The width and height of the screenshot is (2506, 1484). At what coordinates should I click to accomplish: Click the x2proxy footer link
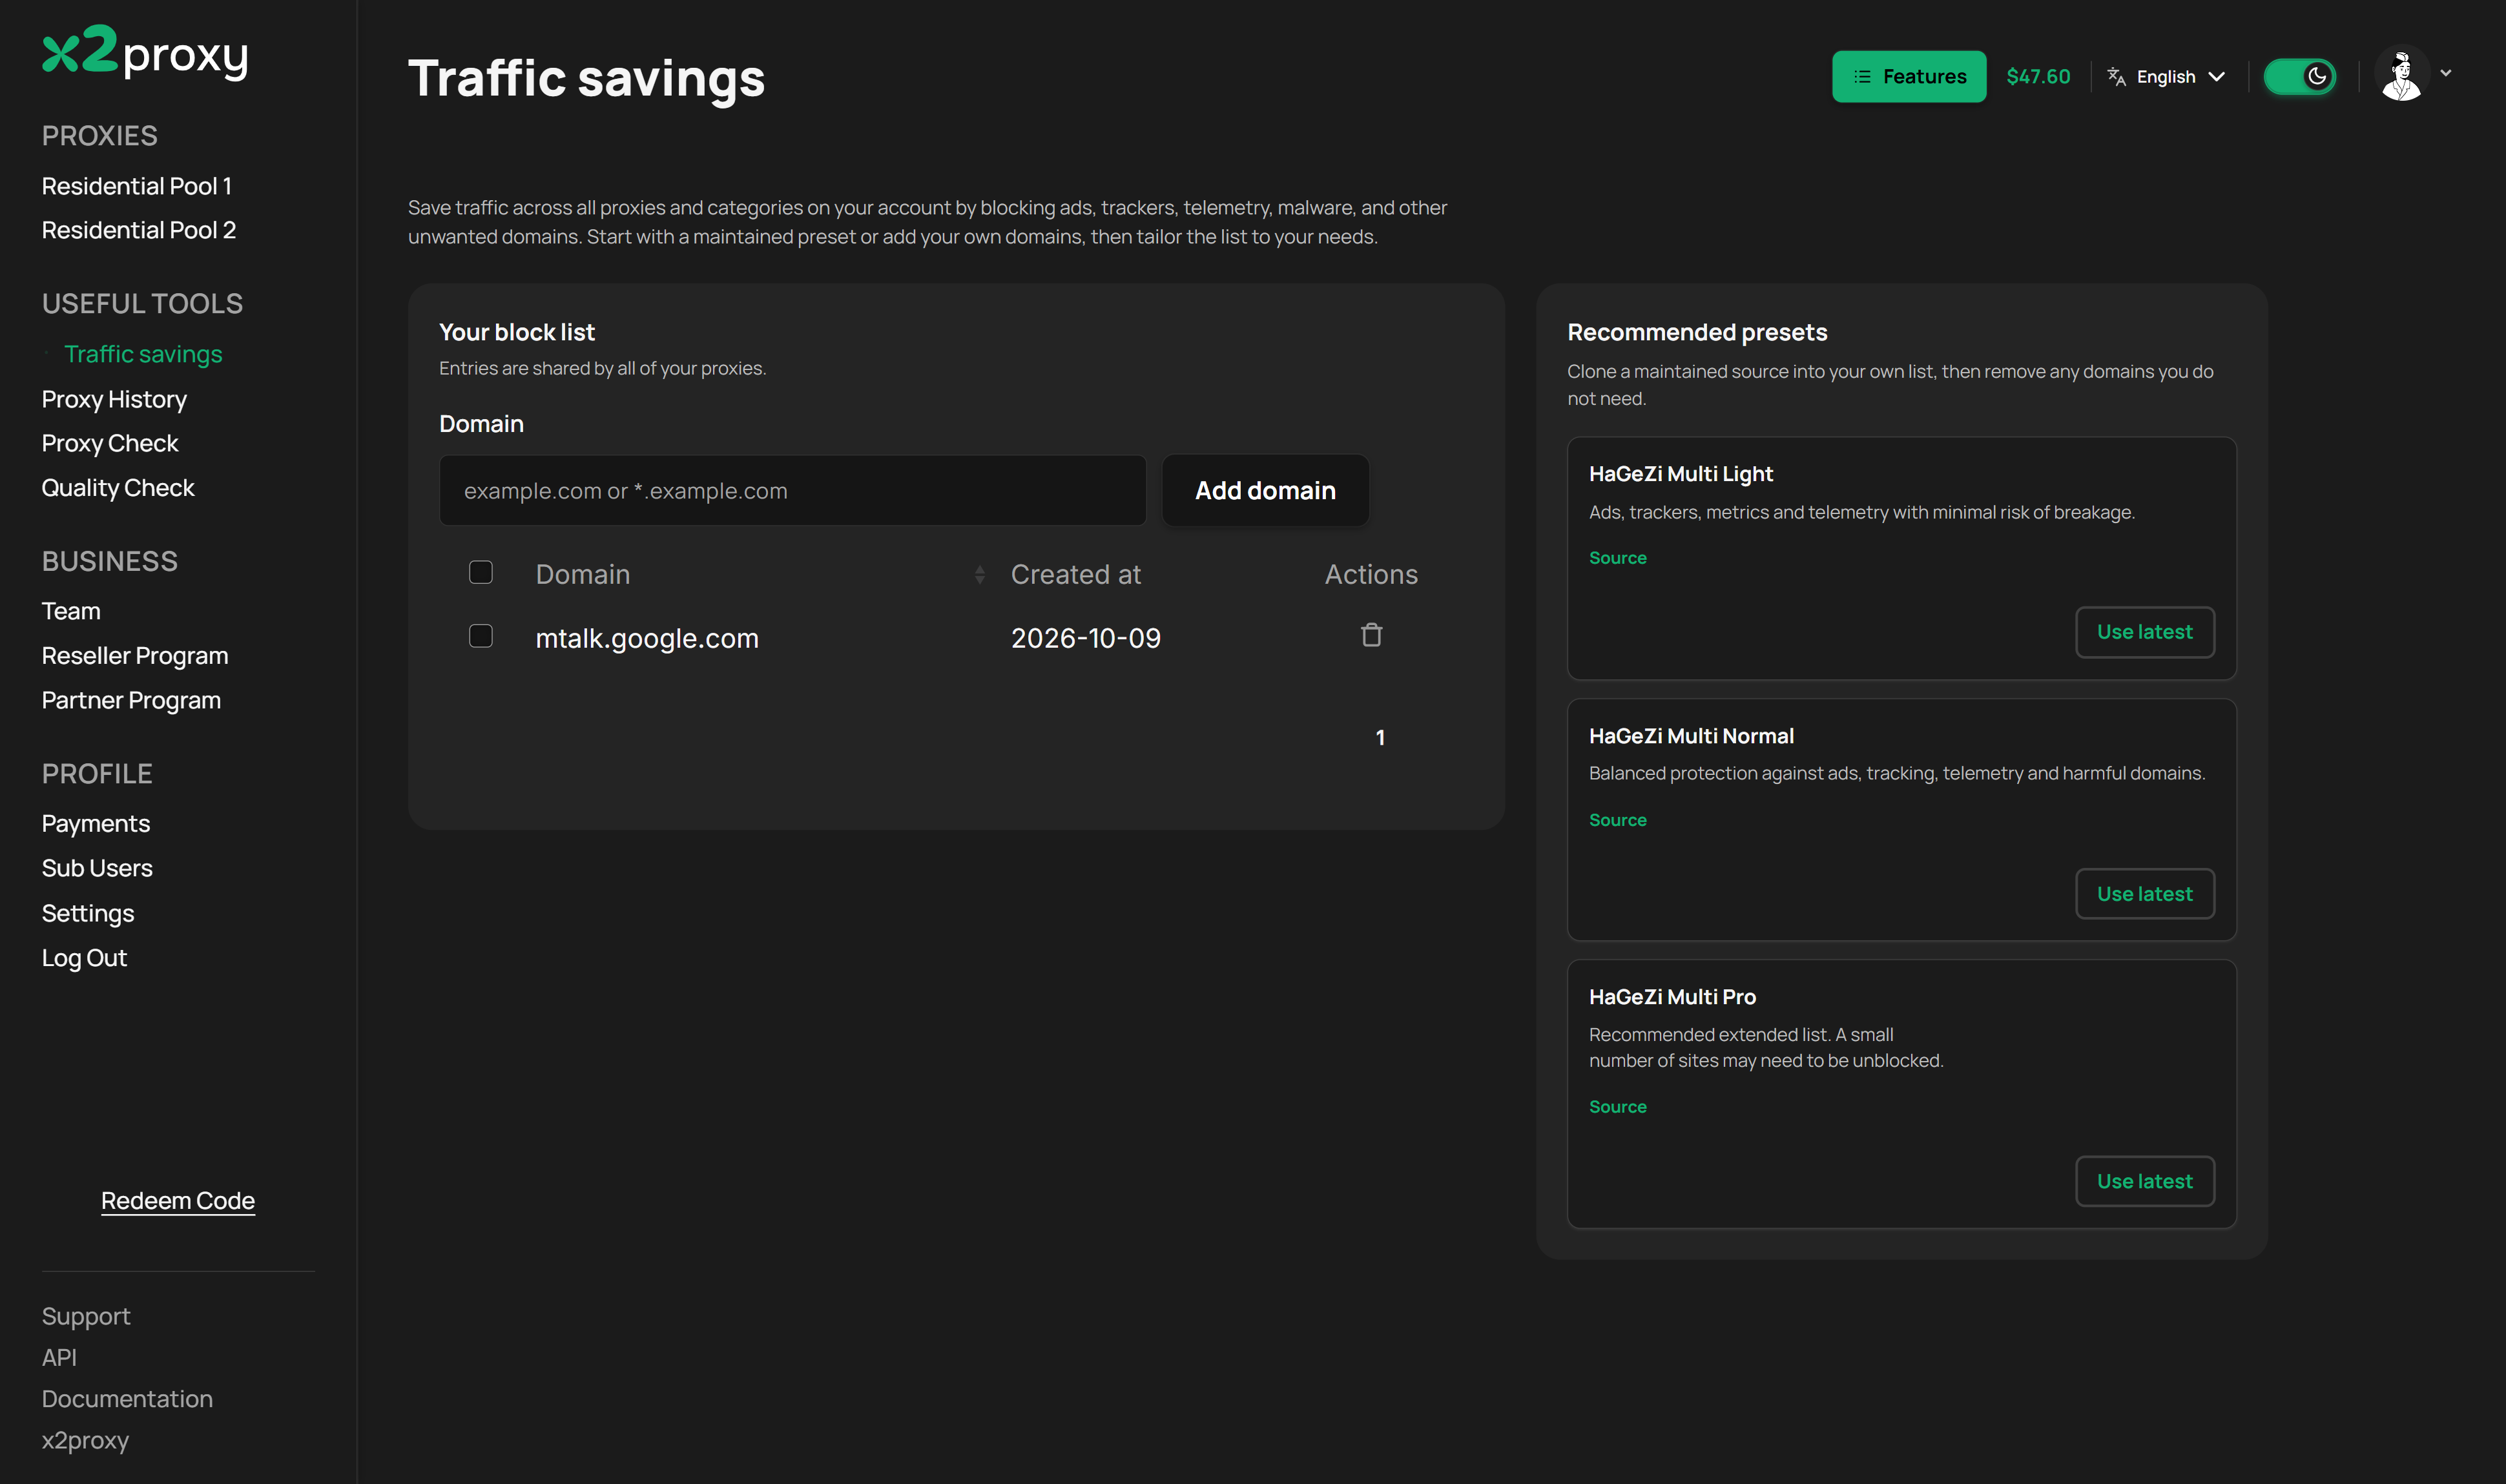[x=85, y=1440]
